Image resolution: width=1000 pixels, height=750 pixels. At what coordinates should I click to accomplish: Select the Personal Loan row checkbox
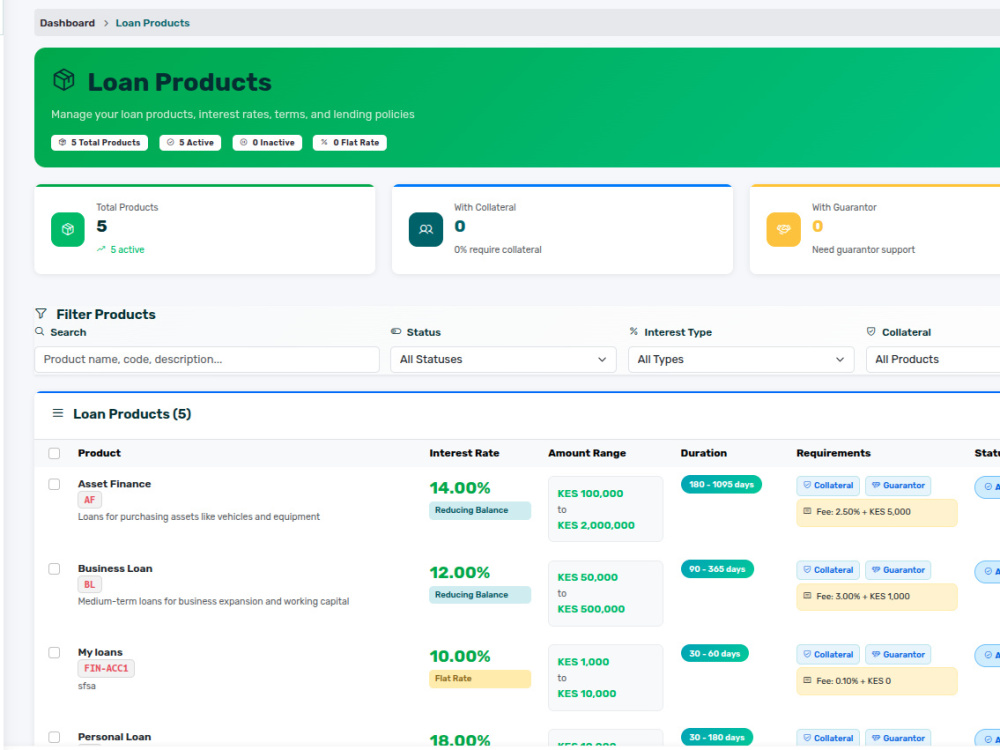(54, 737)
